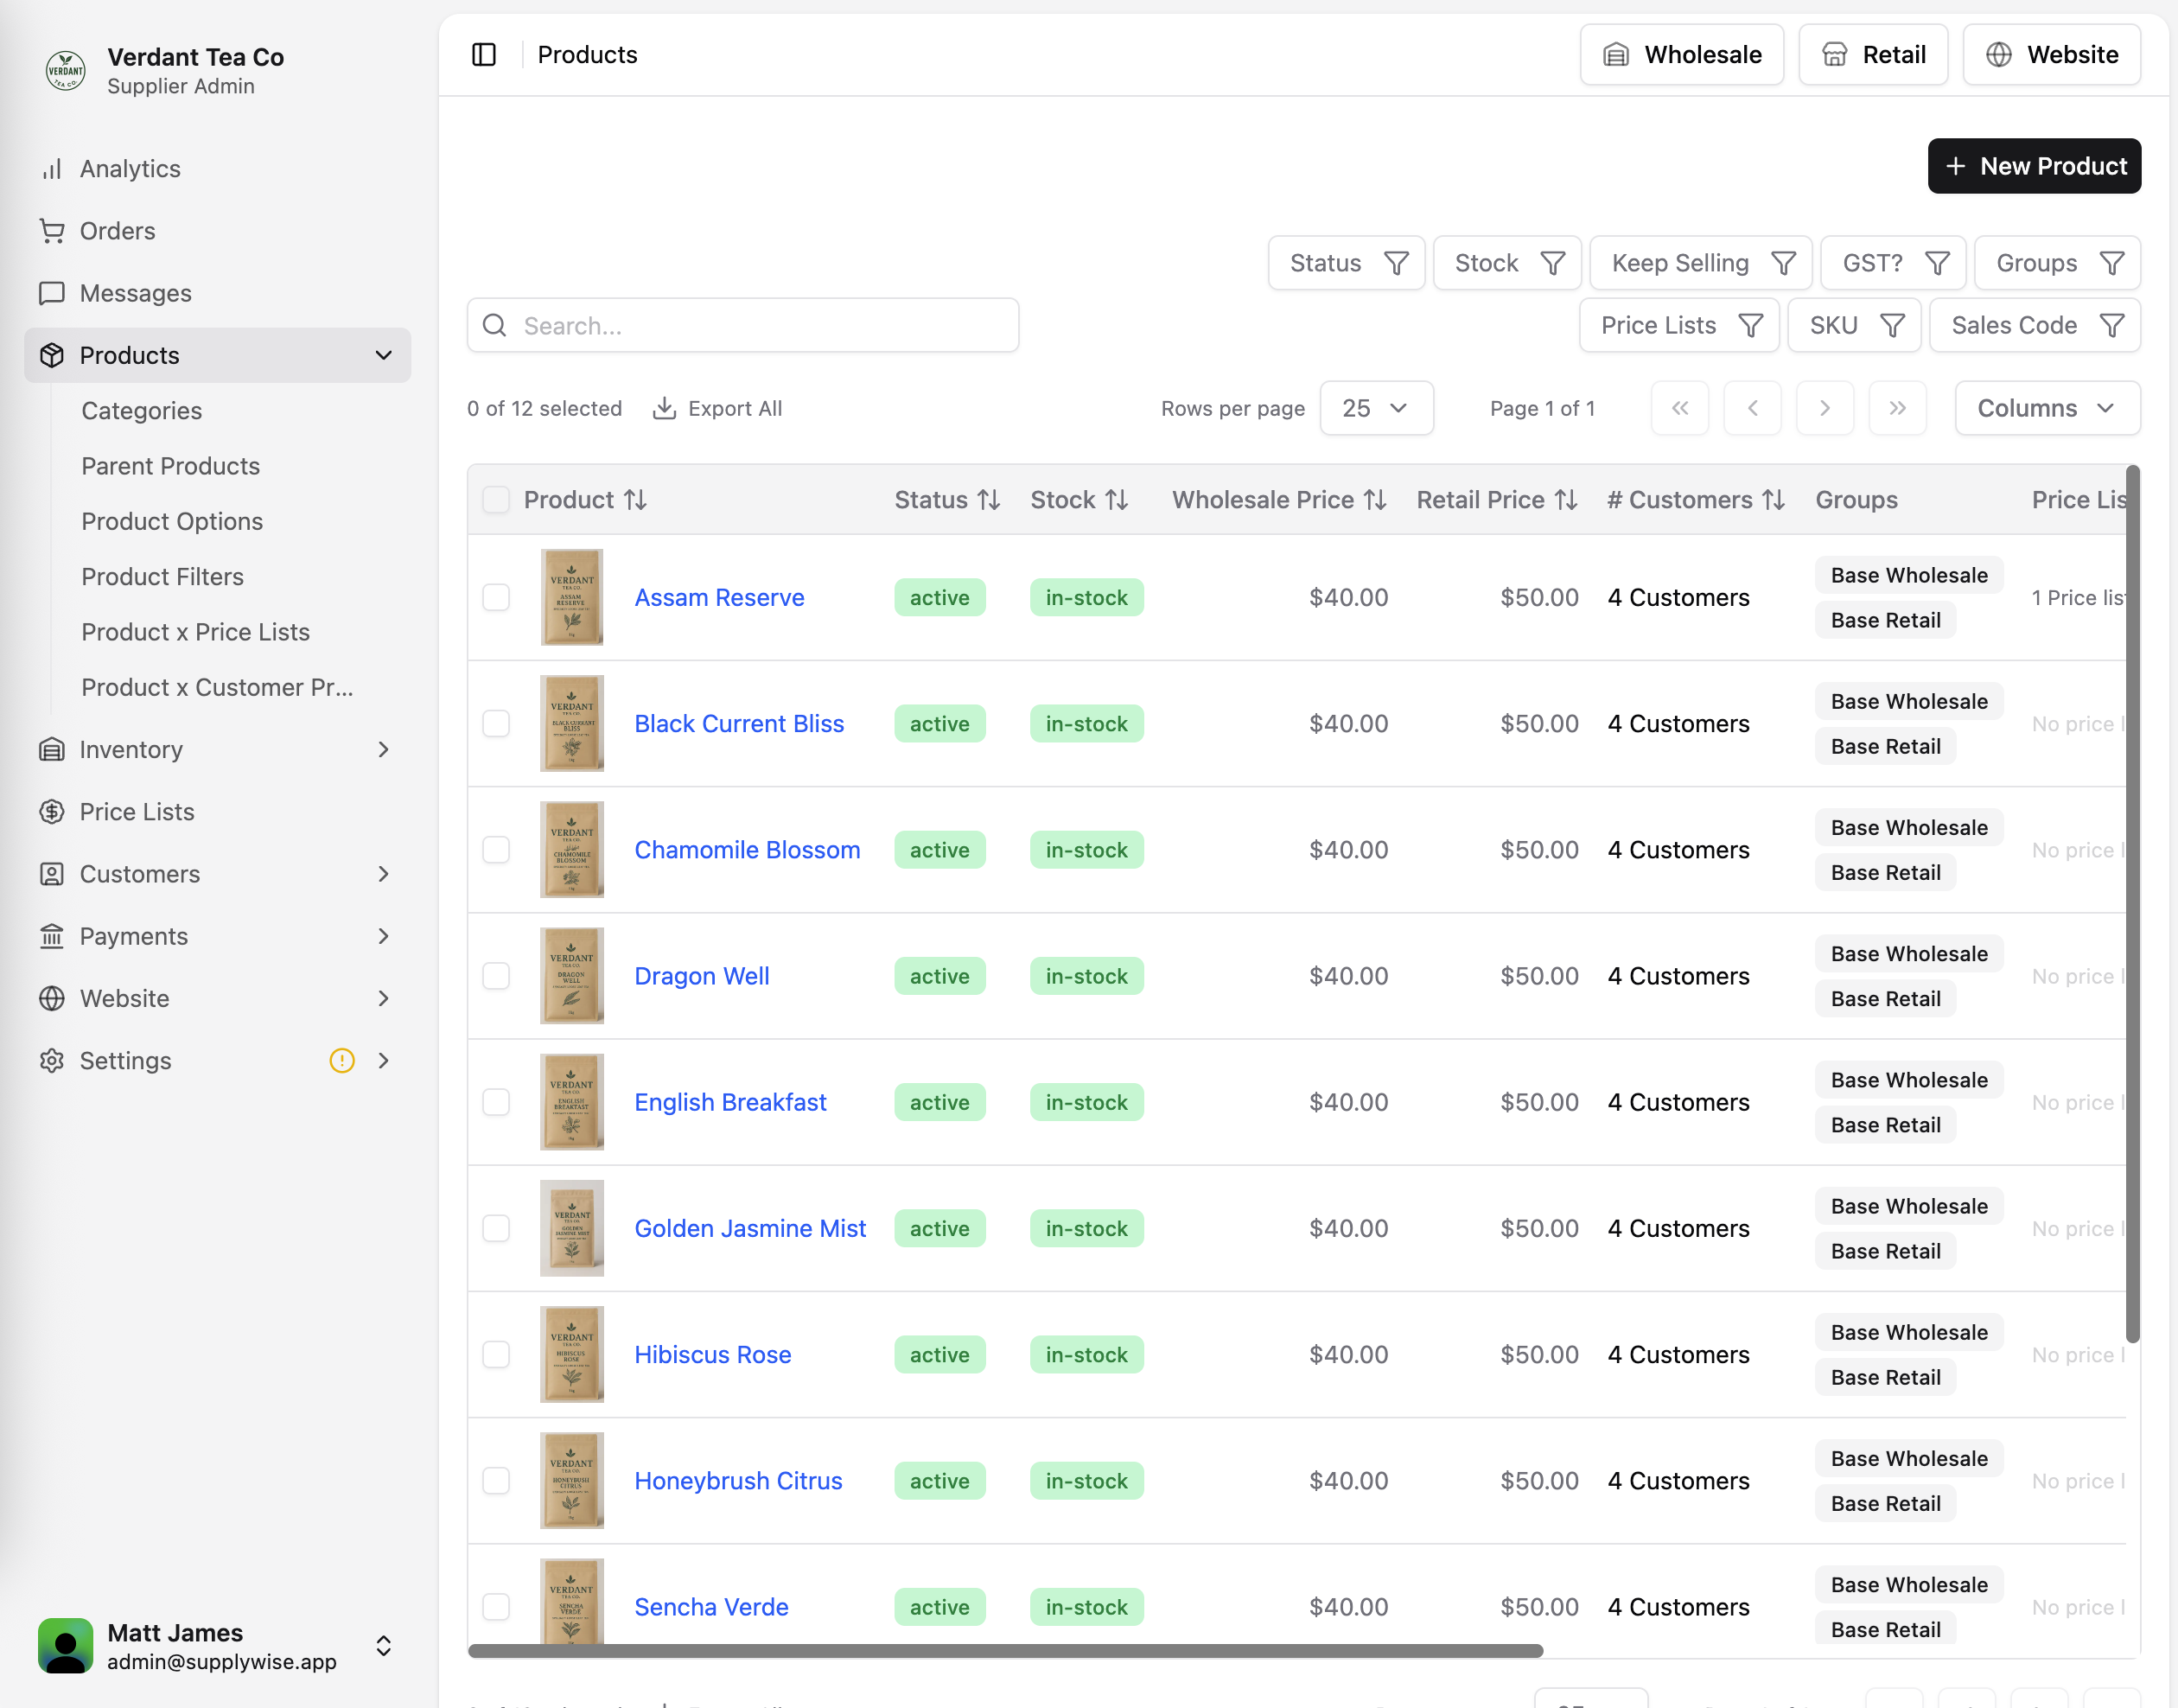Switch to the Retail view tab
2178x1708 pixels.
(1872, 54)
